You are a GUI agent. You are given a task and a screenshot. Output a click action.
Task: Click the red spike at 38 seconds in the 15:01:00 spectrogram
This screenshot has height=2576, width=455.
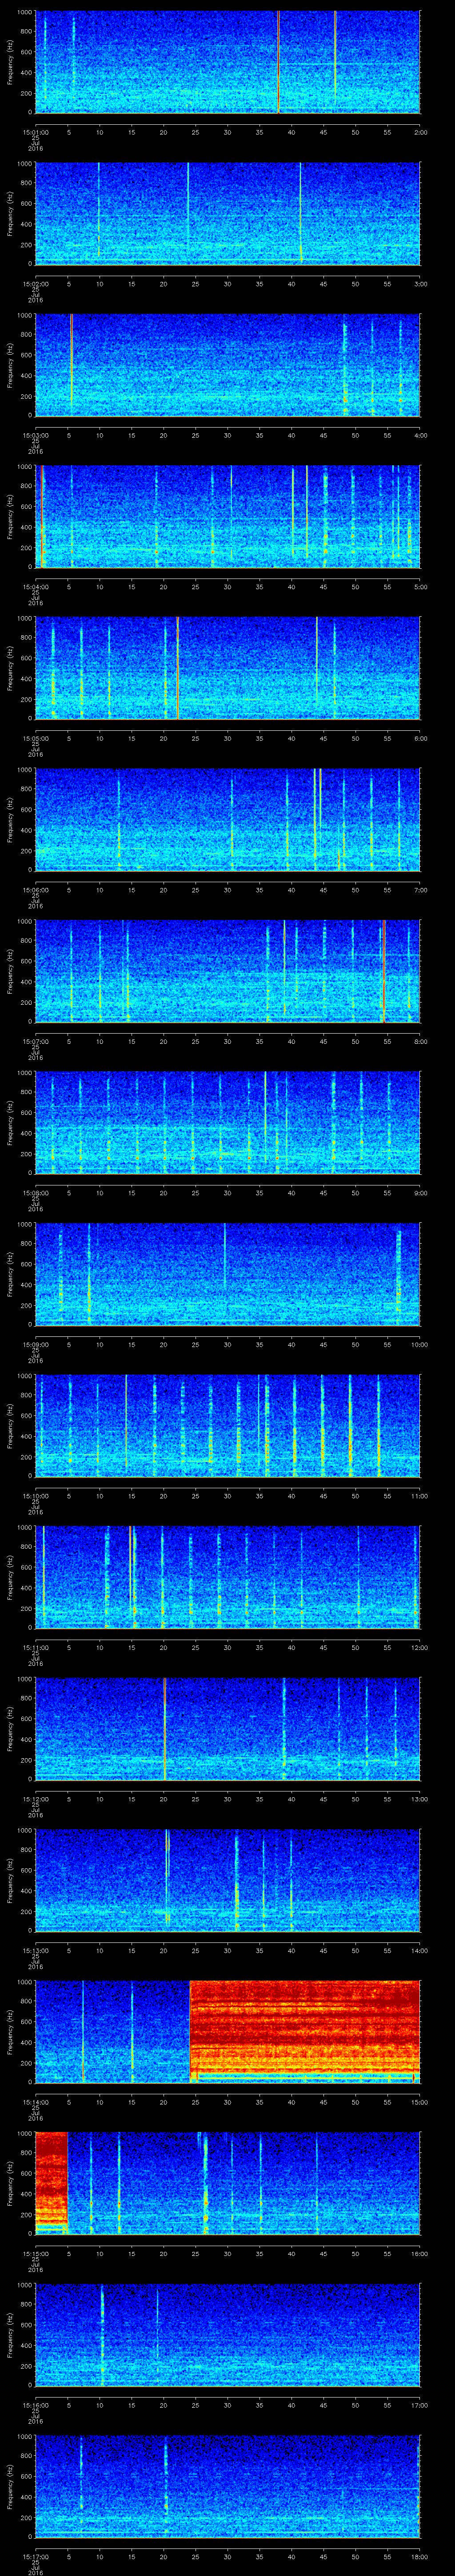[278, 62]
